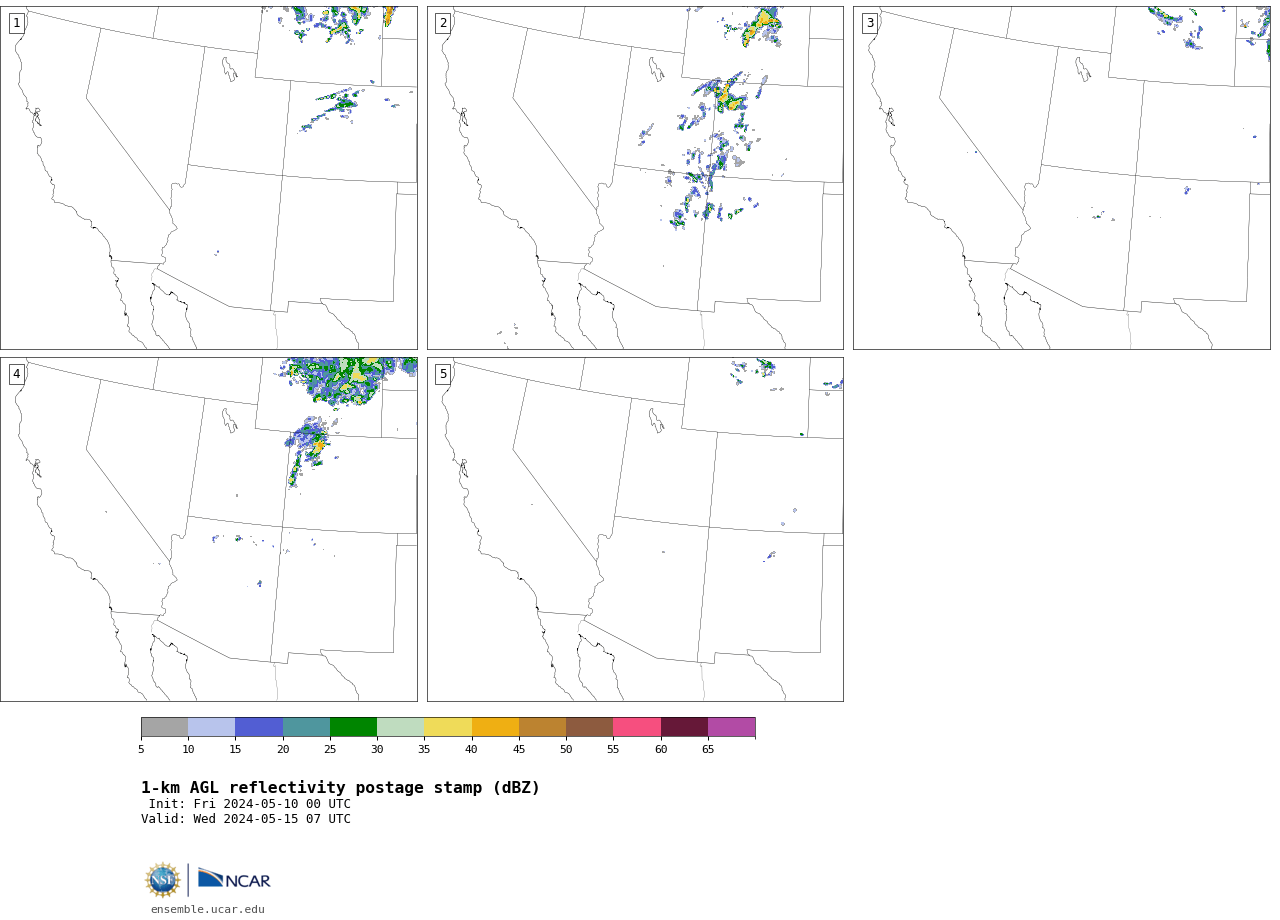Click the gray 5-10 dBZ color swatch
Image resolution: width=1280 pixels, height=920 pixels.
point(164,727)
